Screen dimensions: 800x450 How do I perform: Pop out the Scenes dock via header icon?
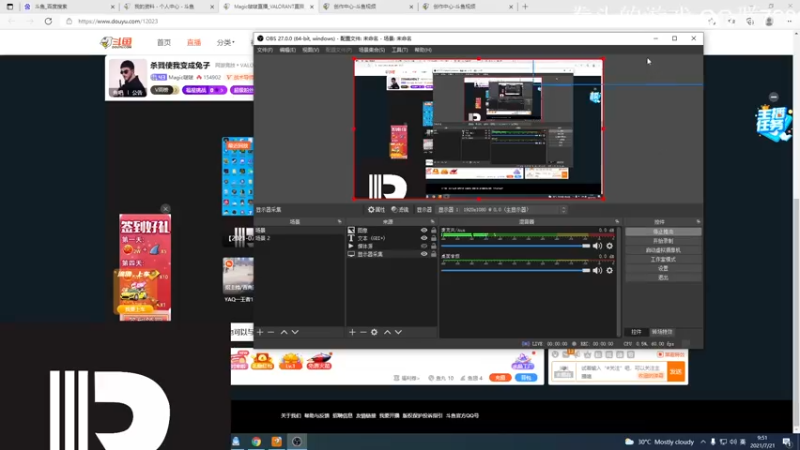point(340,222)
